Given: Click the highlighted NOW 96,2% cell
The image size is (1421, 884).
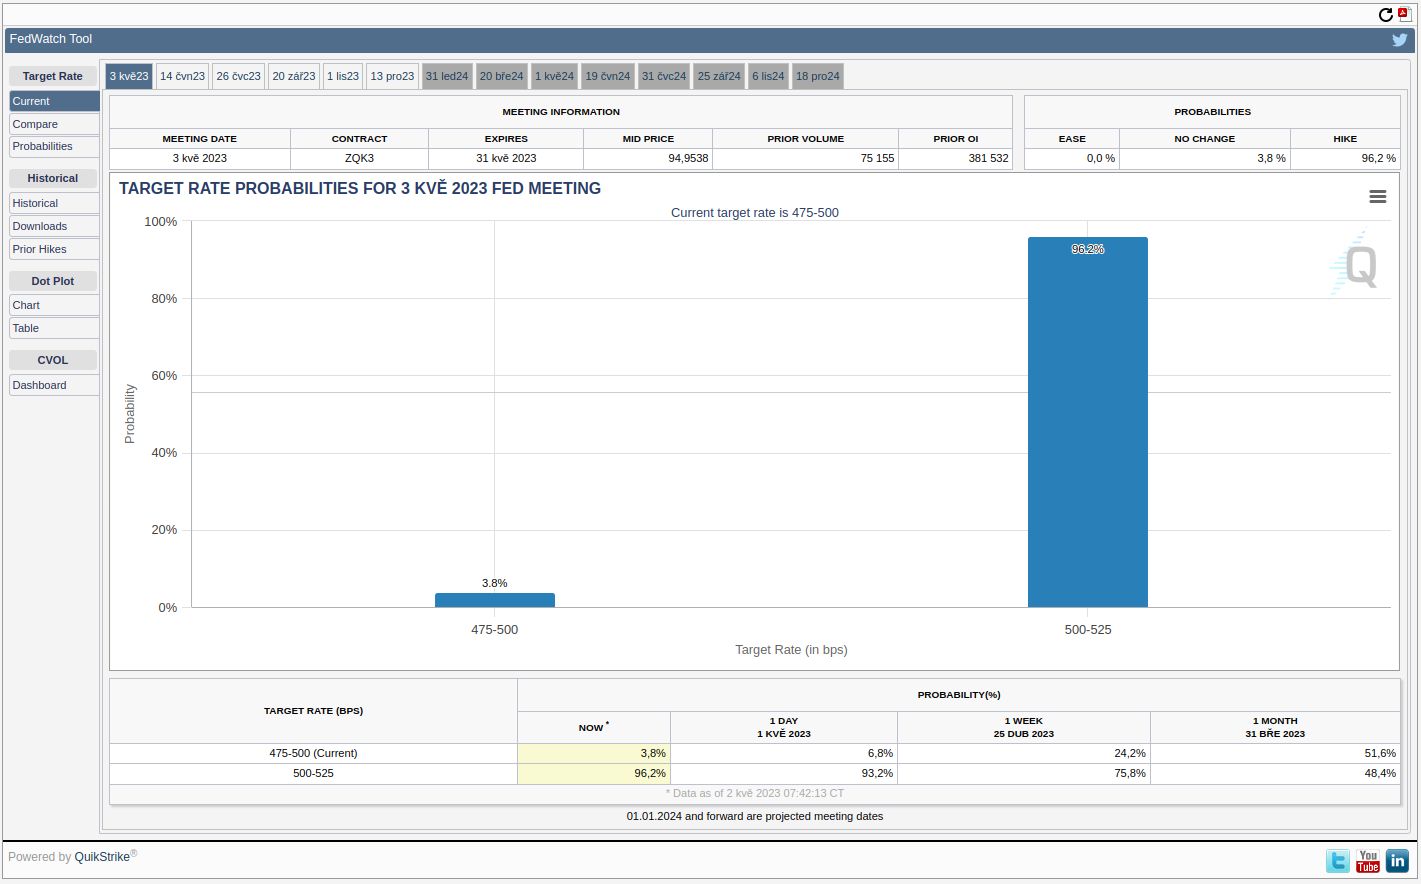Looking at the screenshot, I should pyautogui.click(x=594, y=773).
